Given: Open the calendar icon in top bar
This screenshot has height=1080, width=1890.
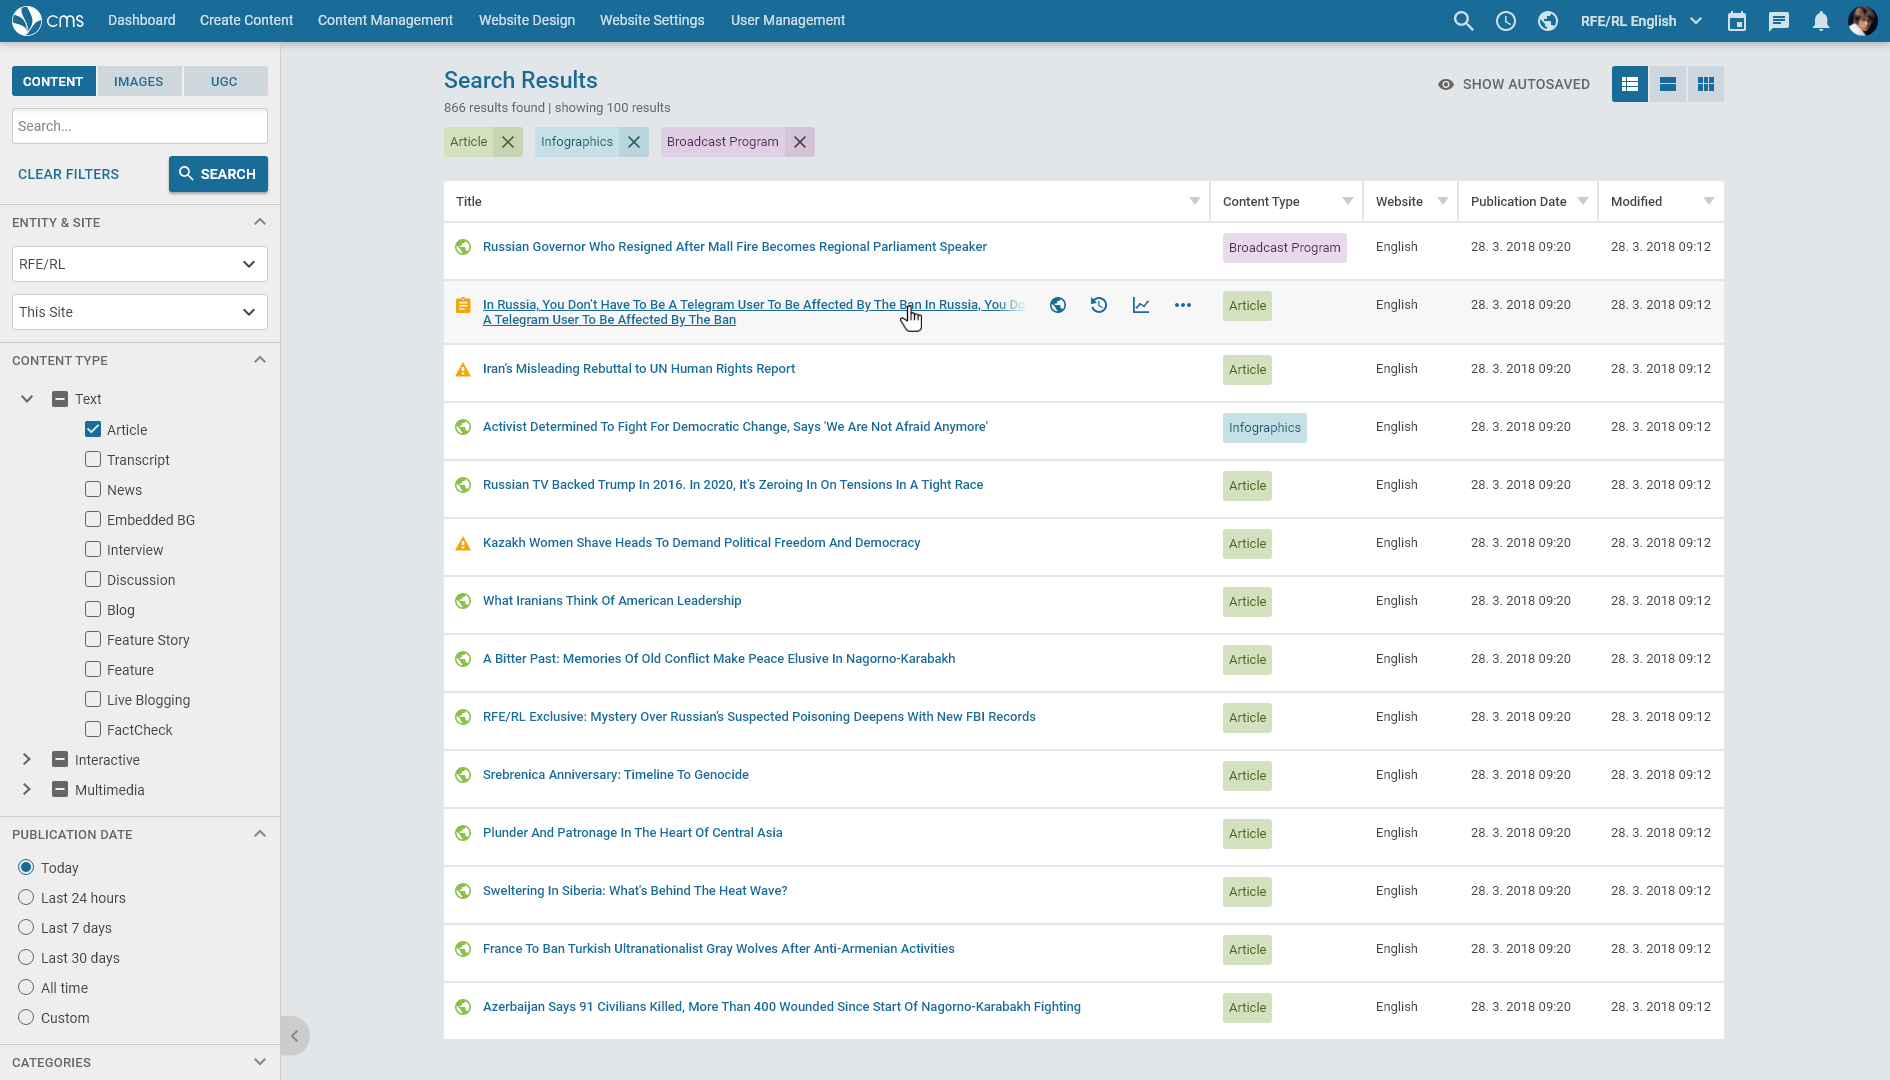Looking at the screenshot, I should tap(1737, 21).
